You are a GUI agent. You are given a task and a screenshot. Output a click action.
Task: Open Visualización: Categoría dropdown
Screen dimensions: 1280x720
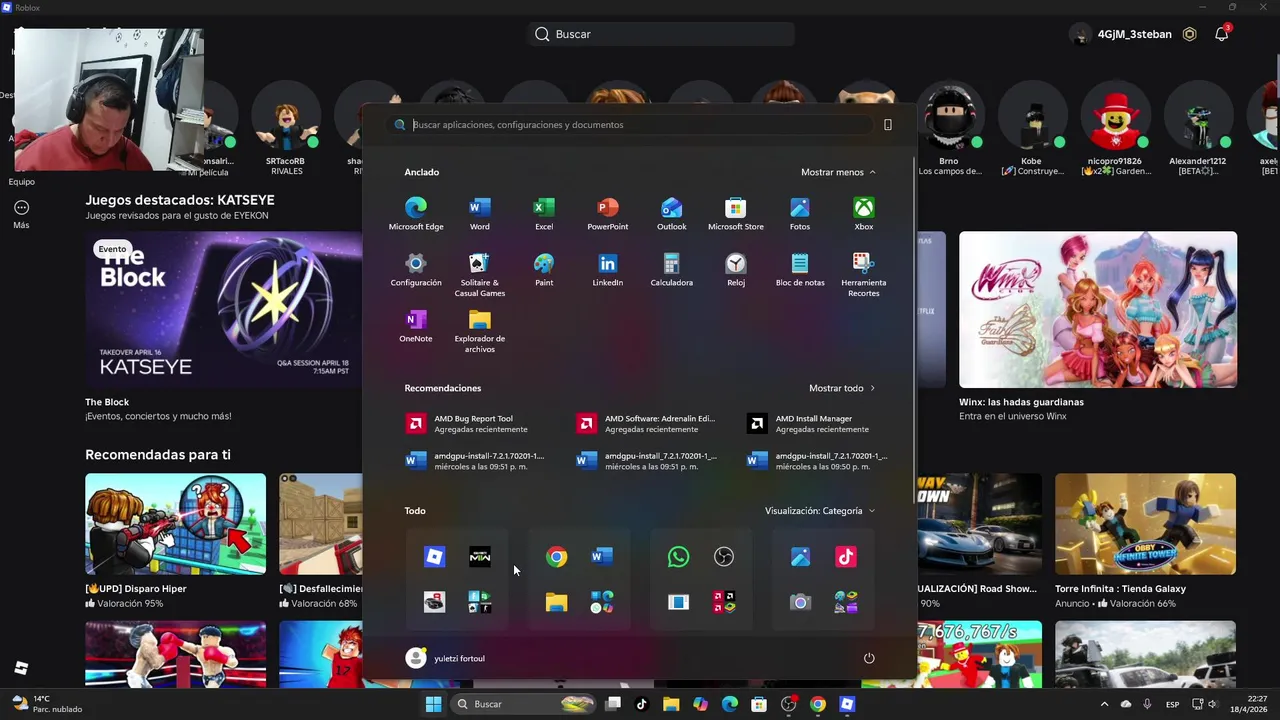pos(820,511)
